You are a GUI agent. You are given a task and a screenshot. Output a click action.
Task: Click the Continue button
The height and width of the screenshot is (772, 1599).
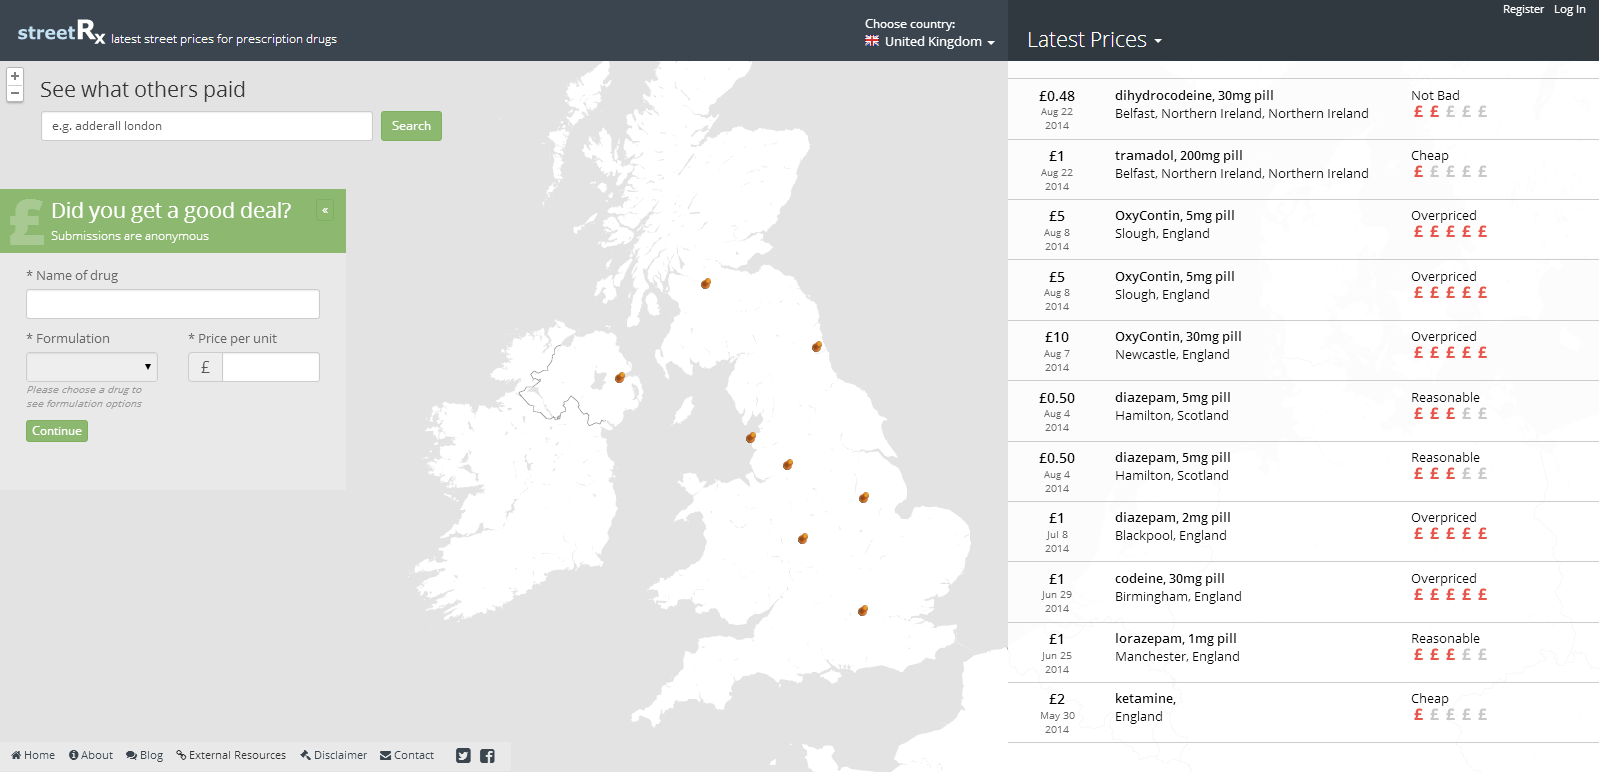click(57, 431)
